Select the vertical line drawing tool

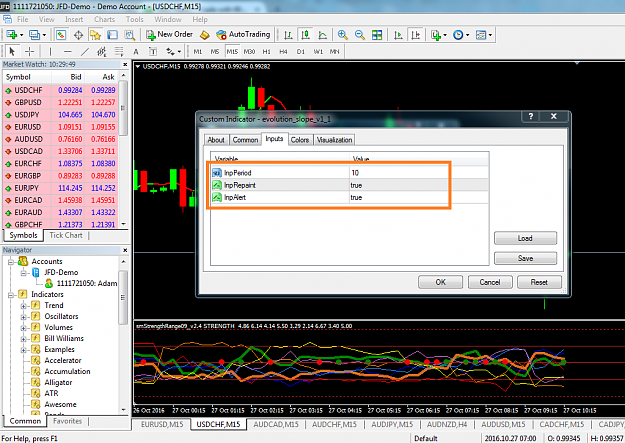pyautogui.click(x=50, y=51)
